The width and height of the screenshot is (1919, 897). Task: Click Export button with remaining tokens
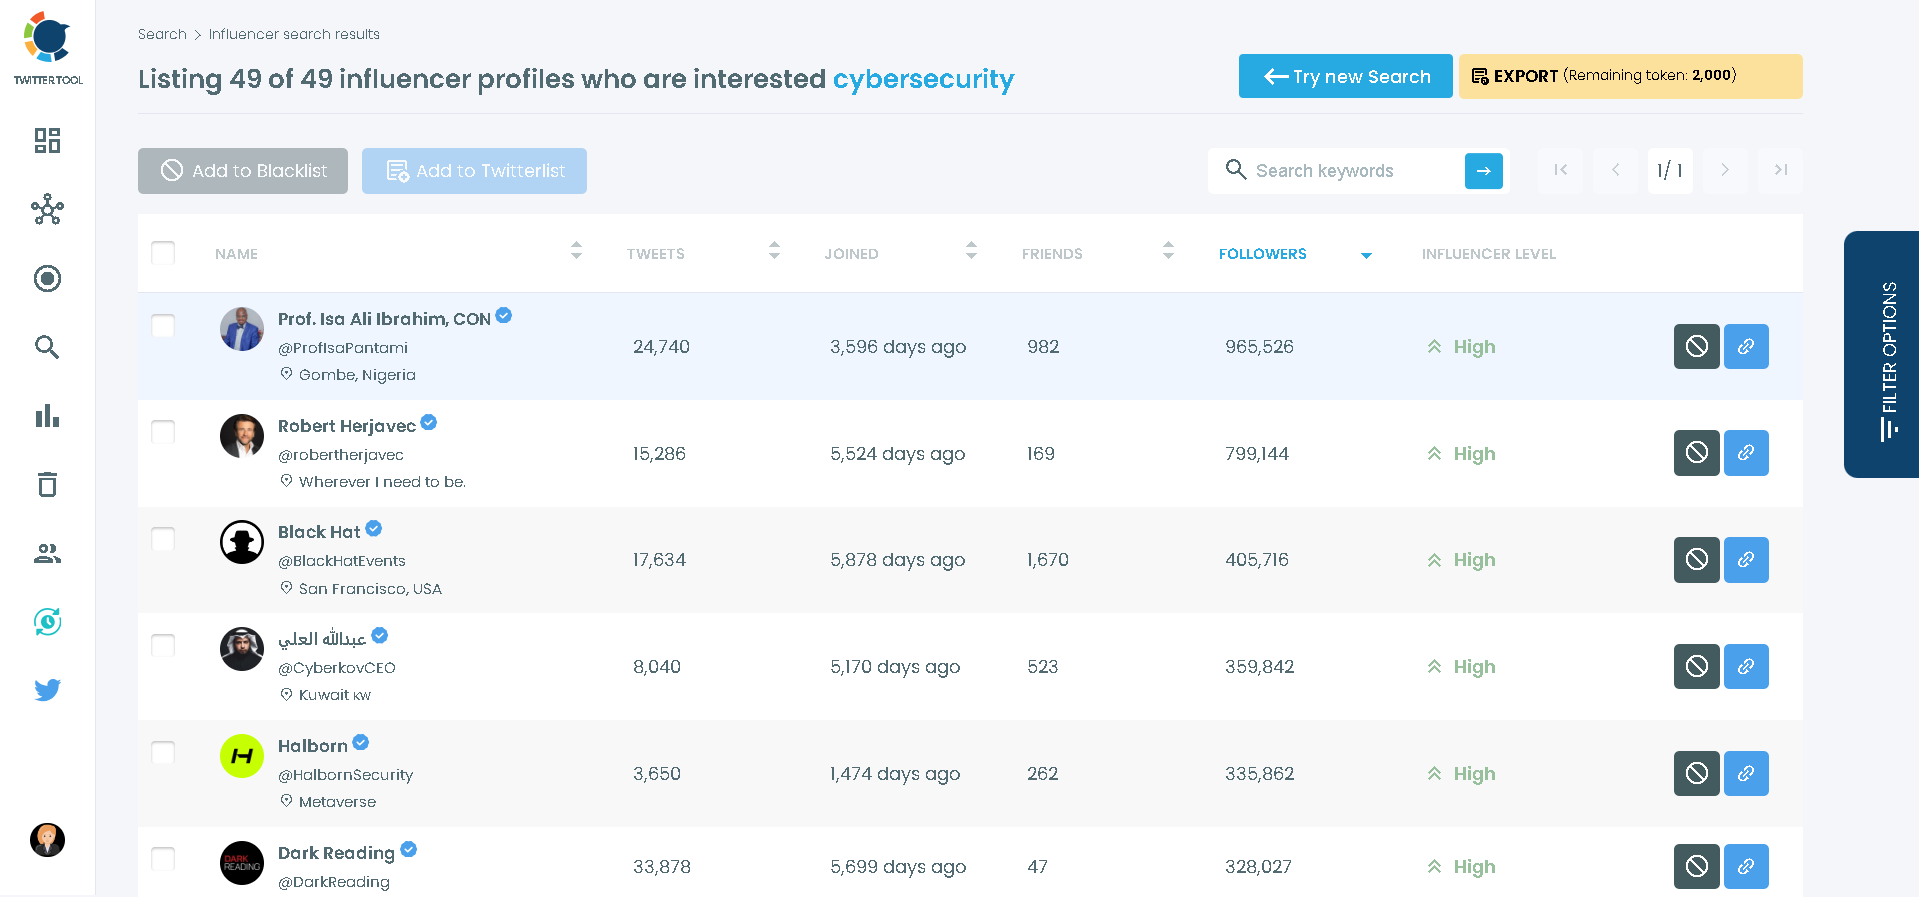pyautogui.click(x=1630, y=76)
